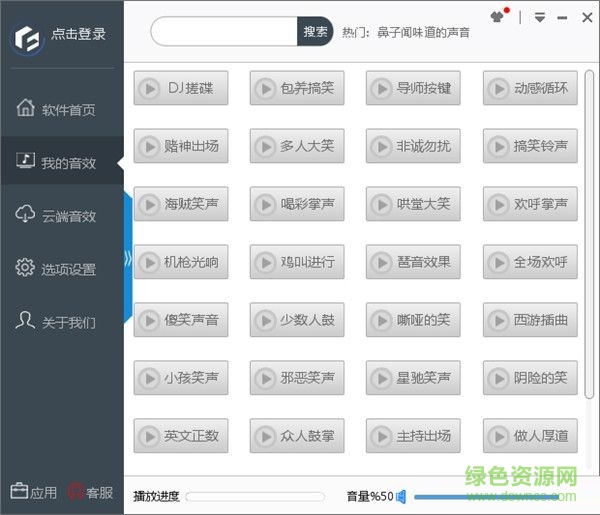
Task: Expand the blue side panel arrow handle
Action: 128,259
